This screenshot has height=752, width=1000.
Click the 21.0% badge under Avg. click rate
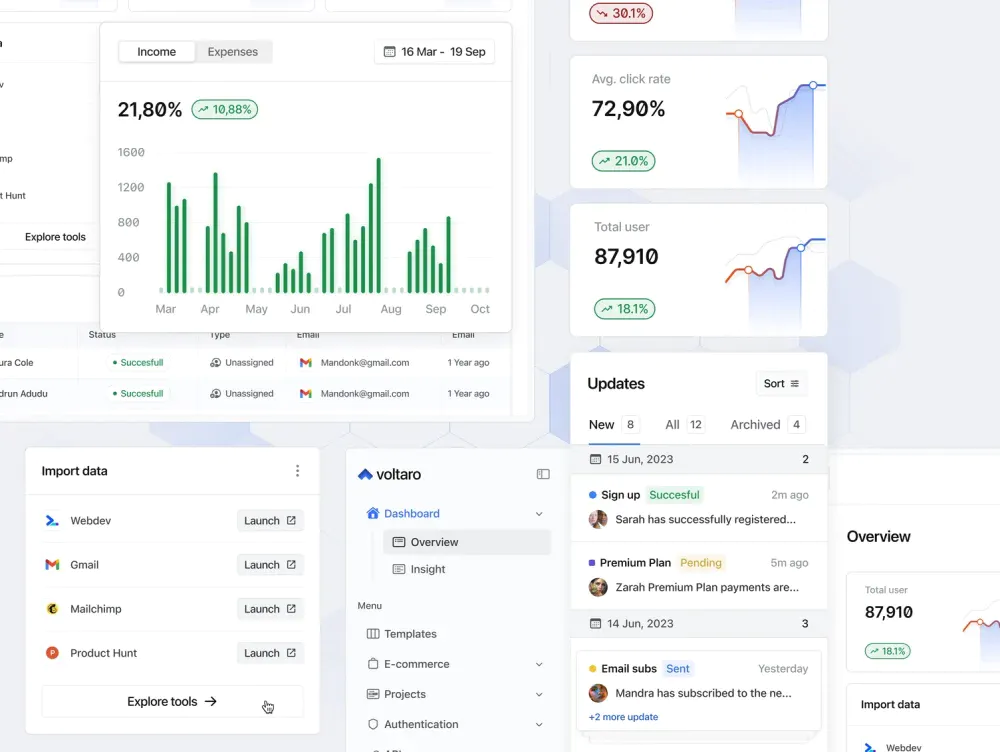click(623, 161)
